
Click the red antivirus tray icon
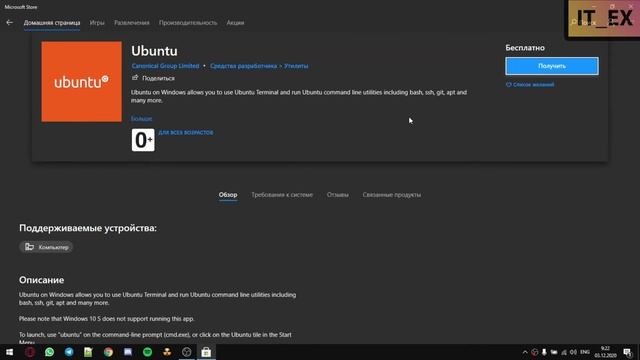(x=535, y=352)
